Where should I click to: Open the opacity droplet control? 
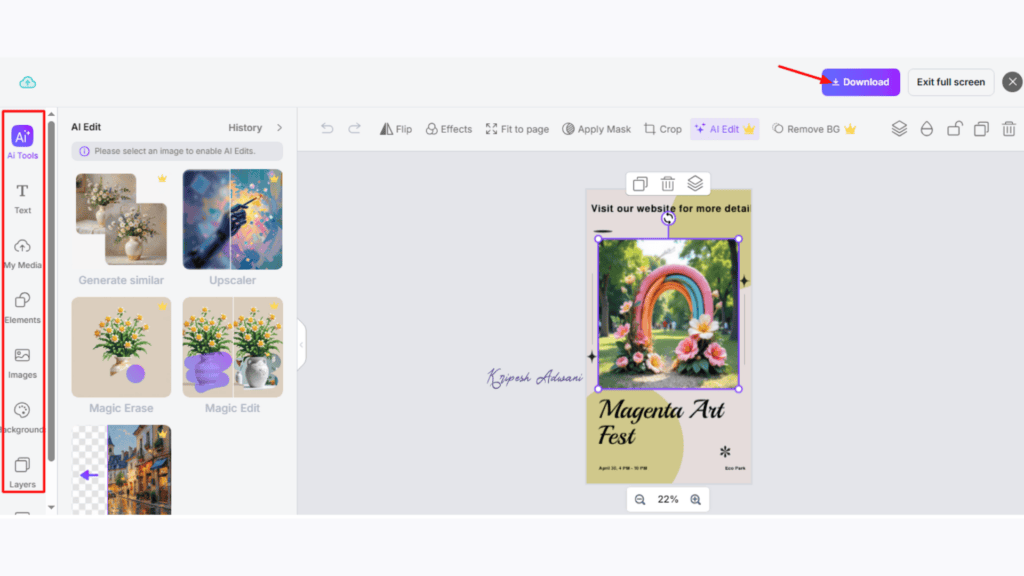point(927,128)
